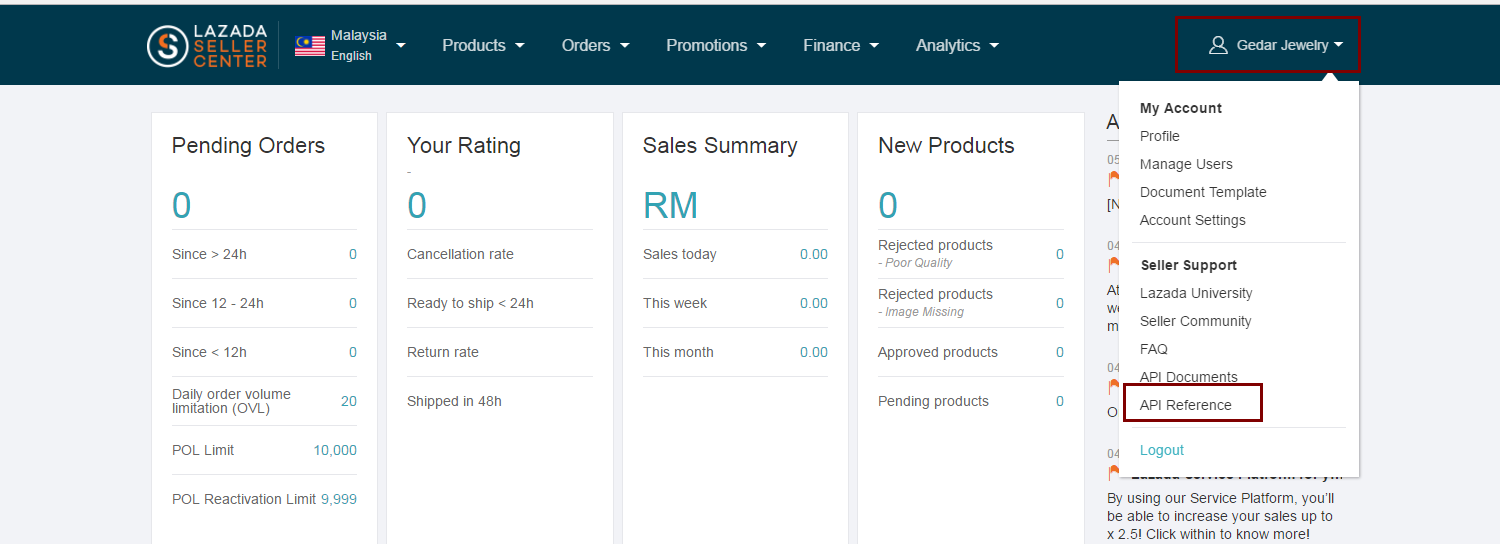Open Document Template menu entry

1203,192
